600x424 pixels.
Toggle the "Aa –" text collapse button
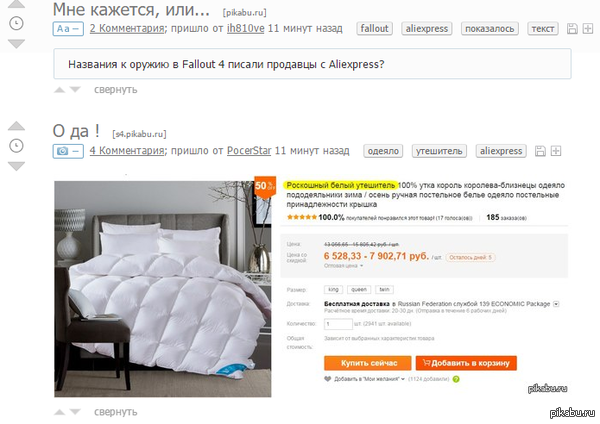(68, 29)
